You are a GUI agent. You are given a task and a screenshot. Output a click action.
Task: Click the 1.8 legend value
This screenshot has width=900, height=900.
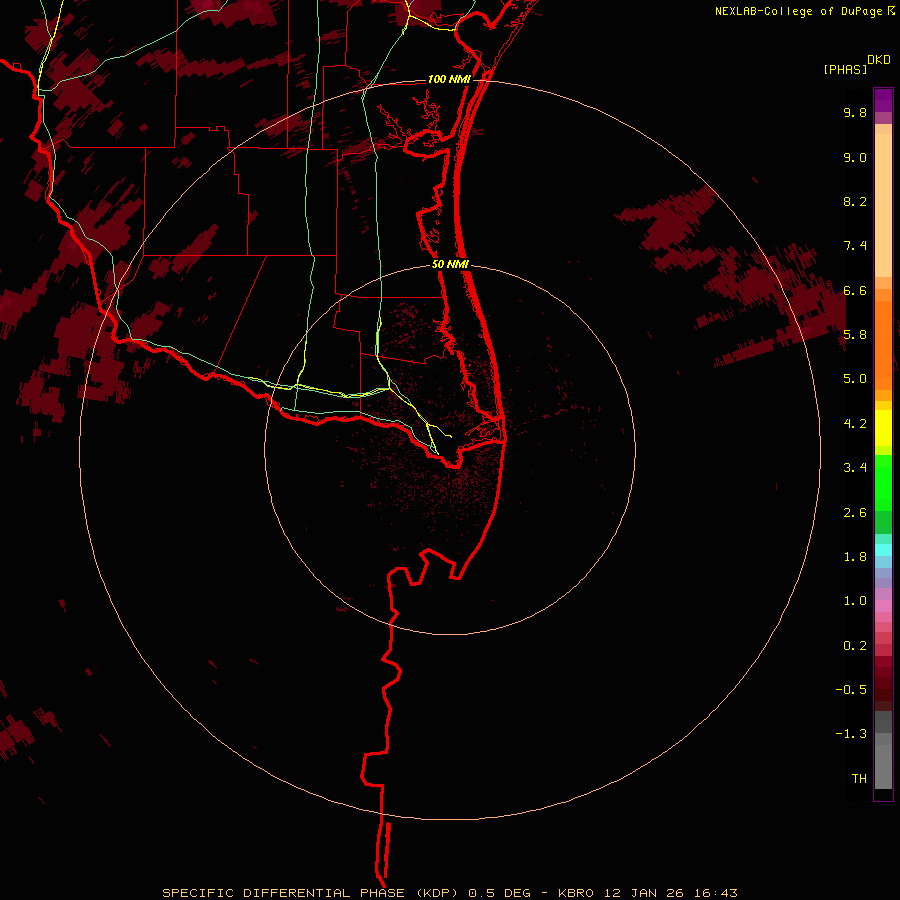pos(855,557)
